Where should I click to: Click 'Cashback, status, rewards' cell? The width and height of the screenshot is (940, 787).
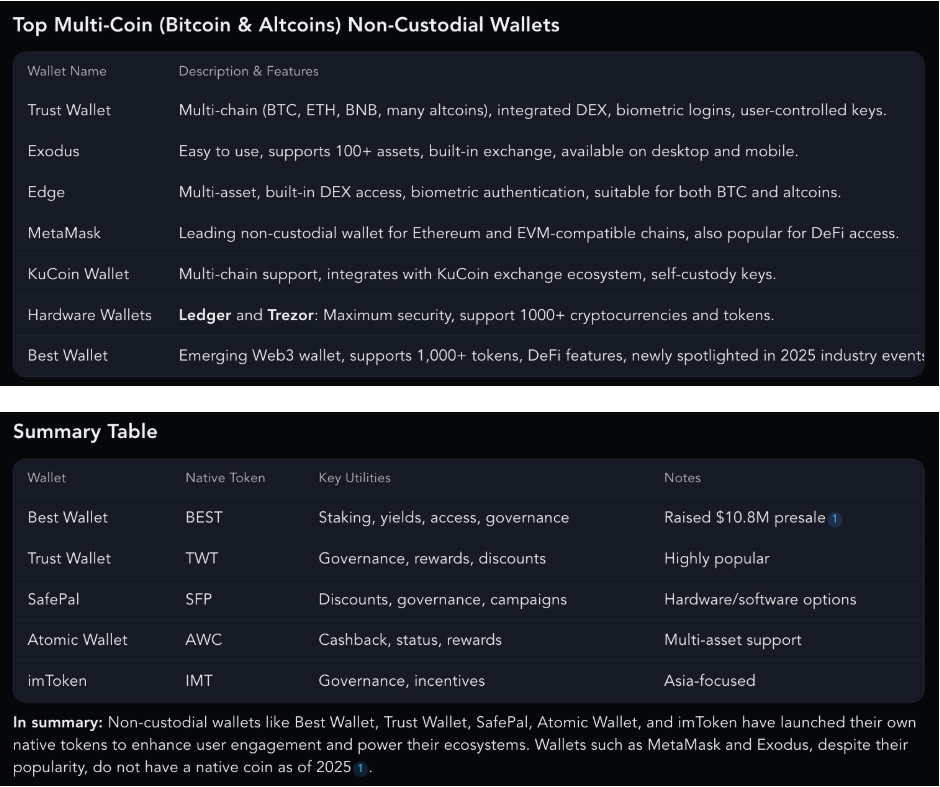coord(410,640)
